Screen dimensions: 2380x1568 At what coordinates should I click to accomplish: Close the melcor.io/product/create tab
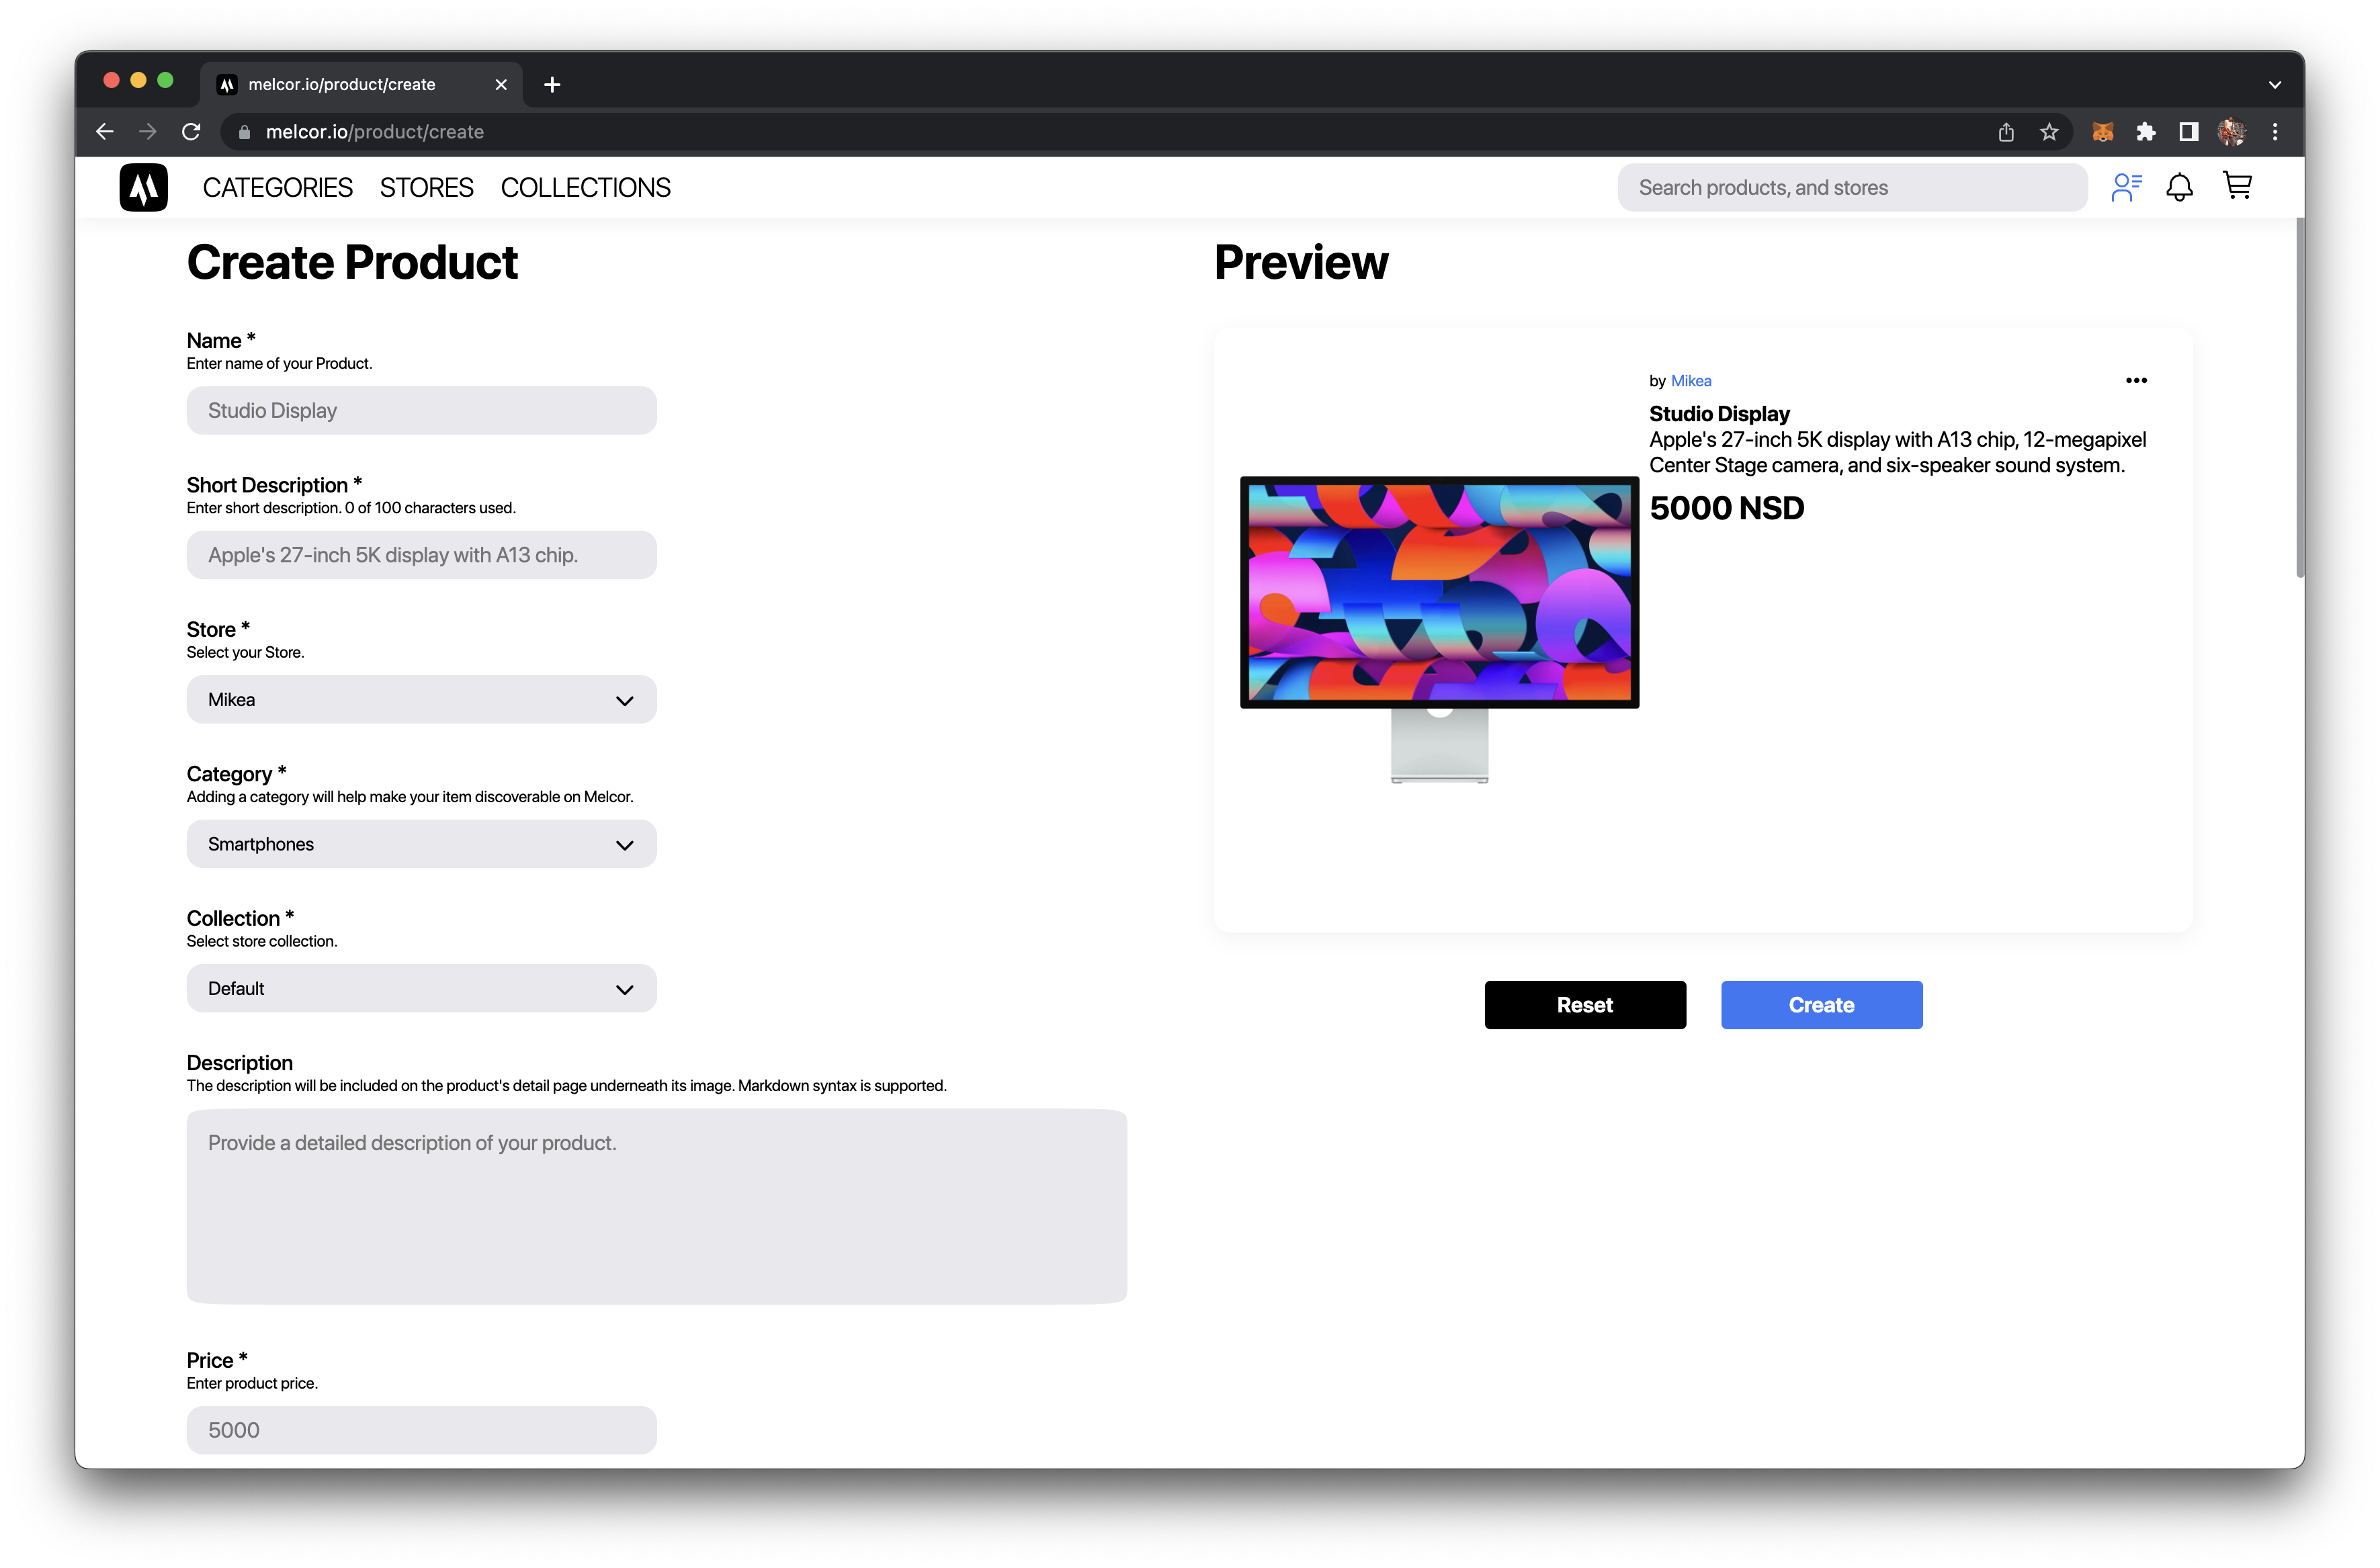501,84
